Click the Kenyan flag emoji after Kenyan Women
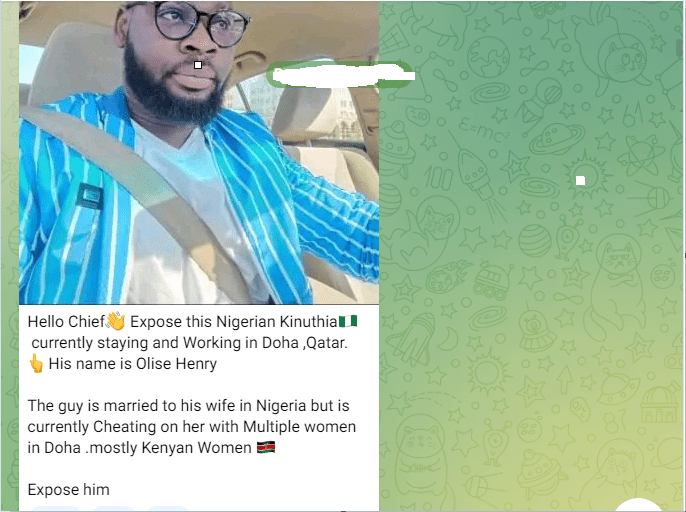This screenshot has width=686, height=512. coord(266,447)
